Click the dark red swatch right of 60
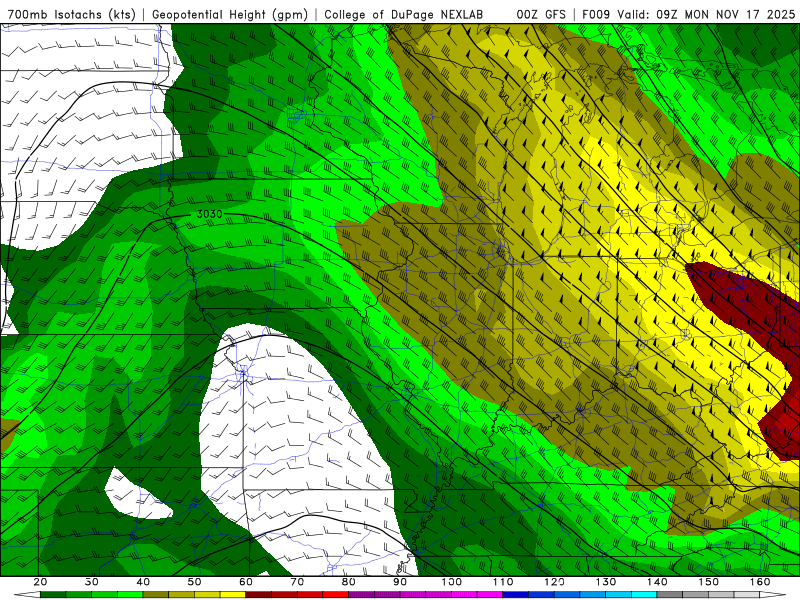 pos(259,595)
